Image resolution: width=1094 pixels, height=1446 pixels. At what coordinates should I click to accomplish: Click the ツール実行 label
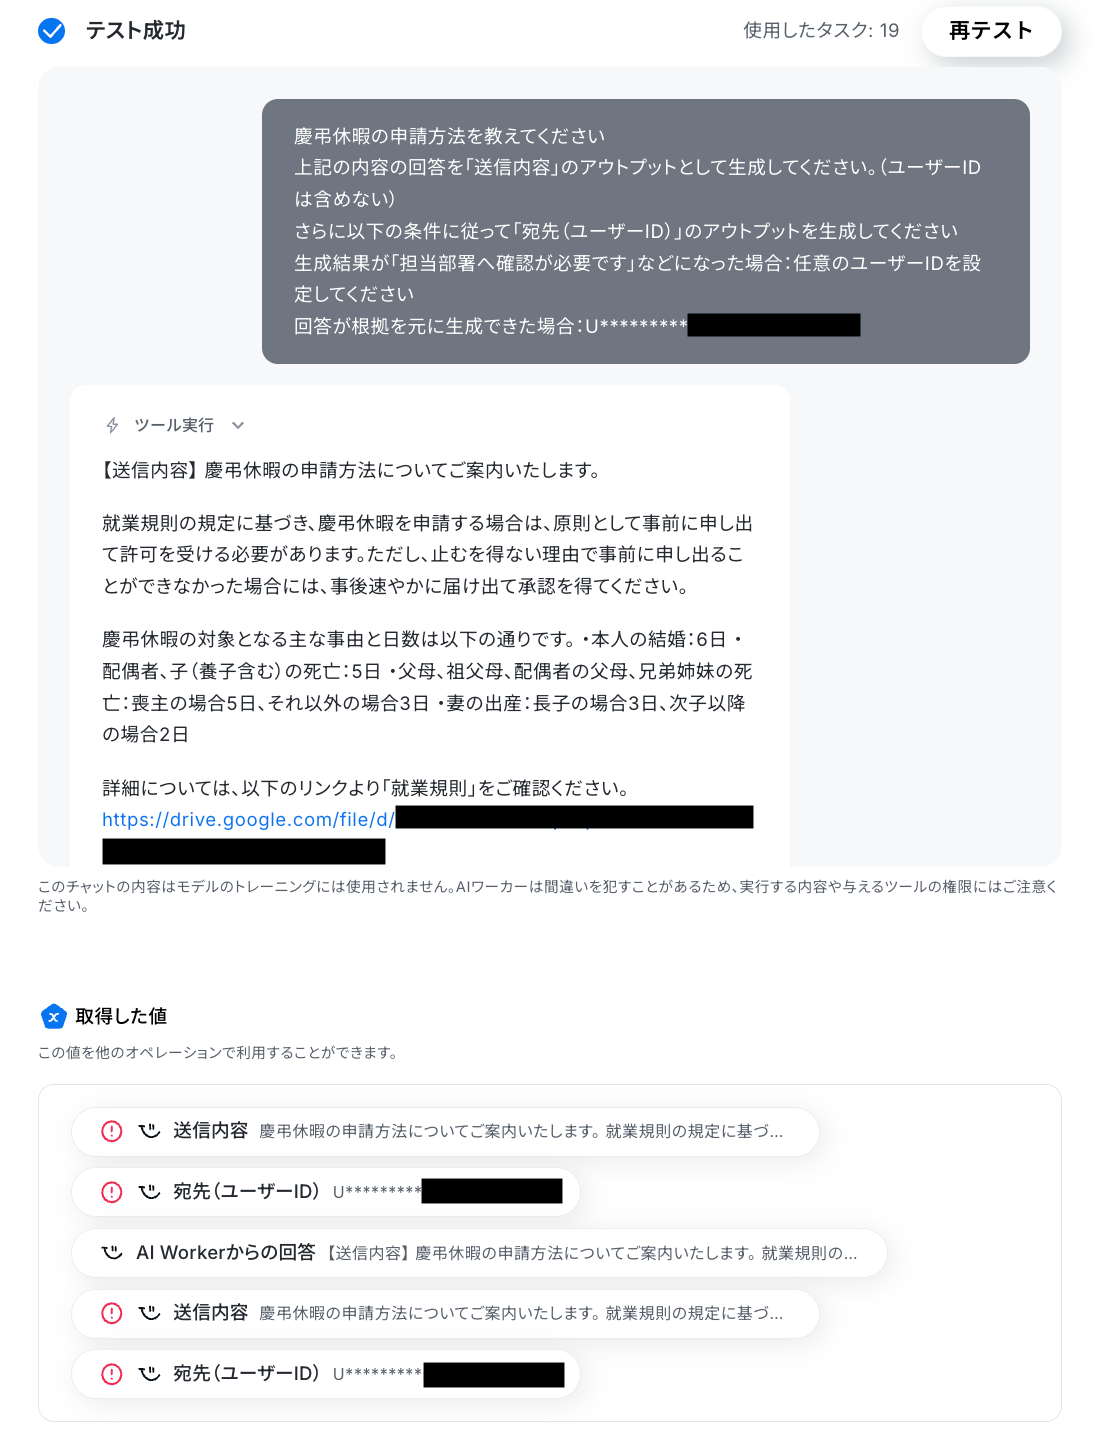174,425
